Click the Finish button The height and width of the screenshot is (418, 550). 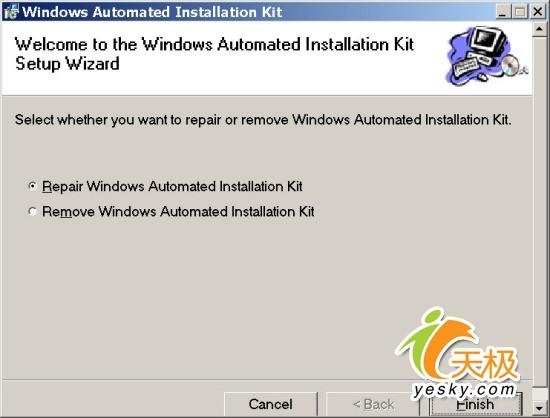475,404
